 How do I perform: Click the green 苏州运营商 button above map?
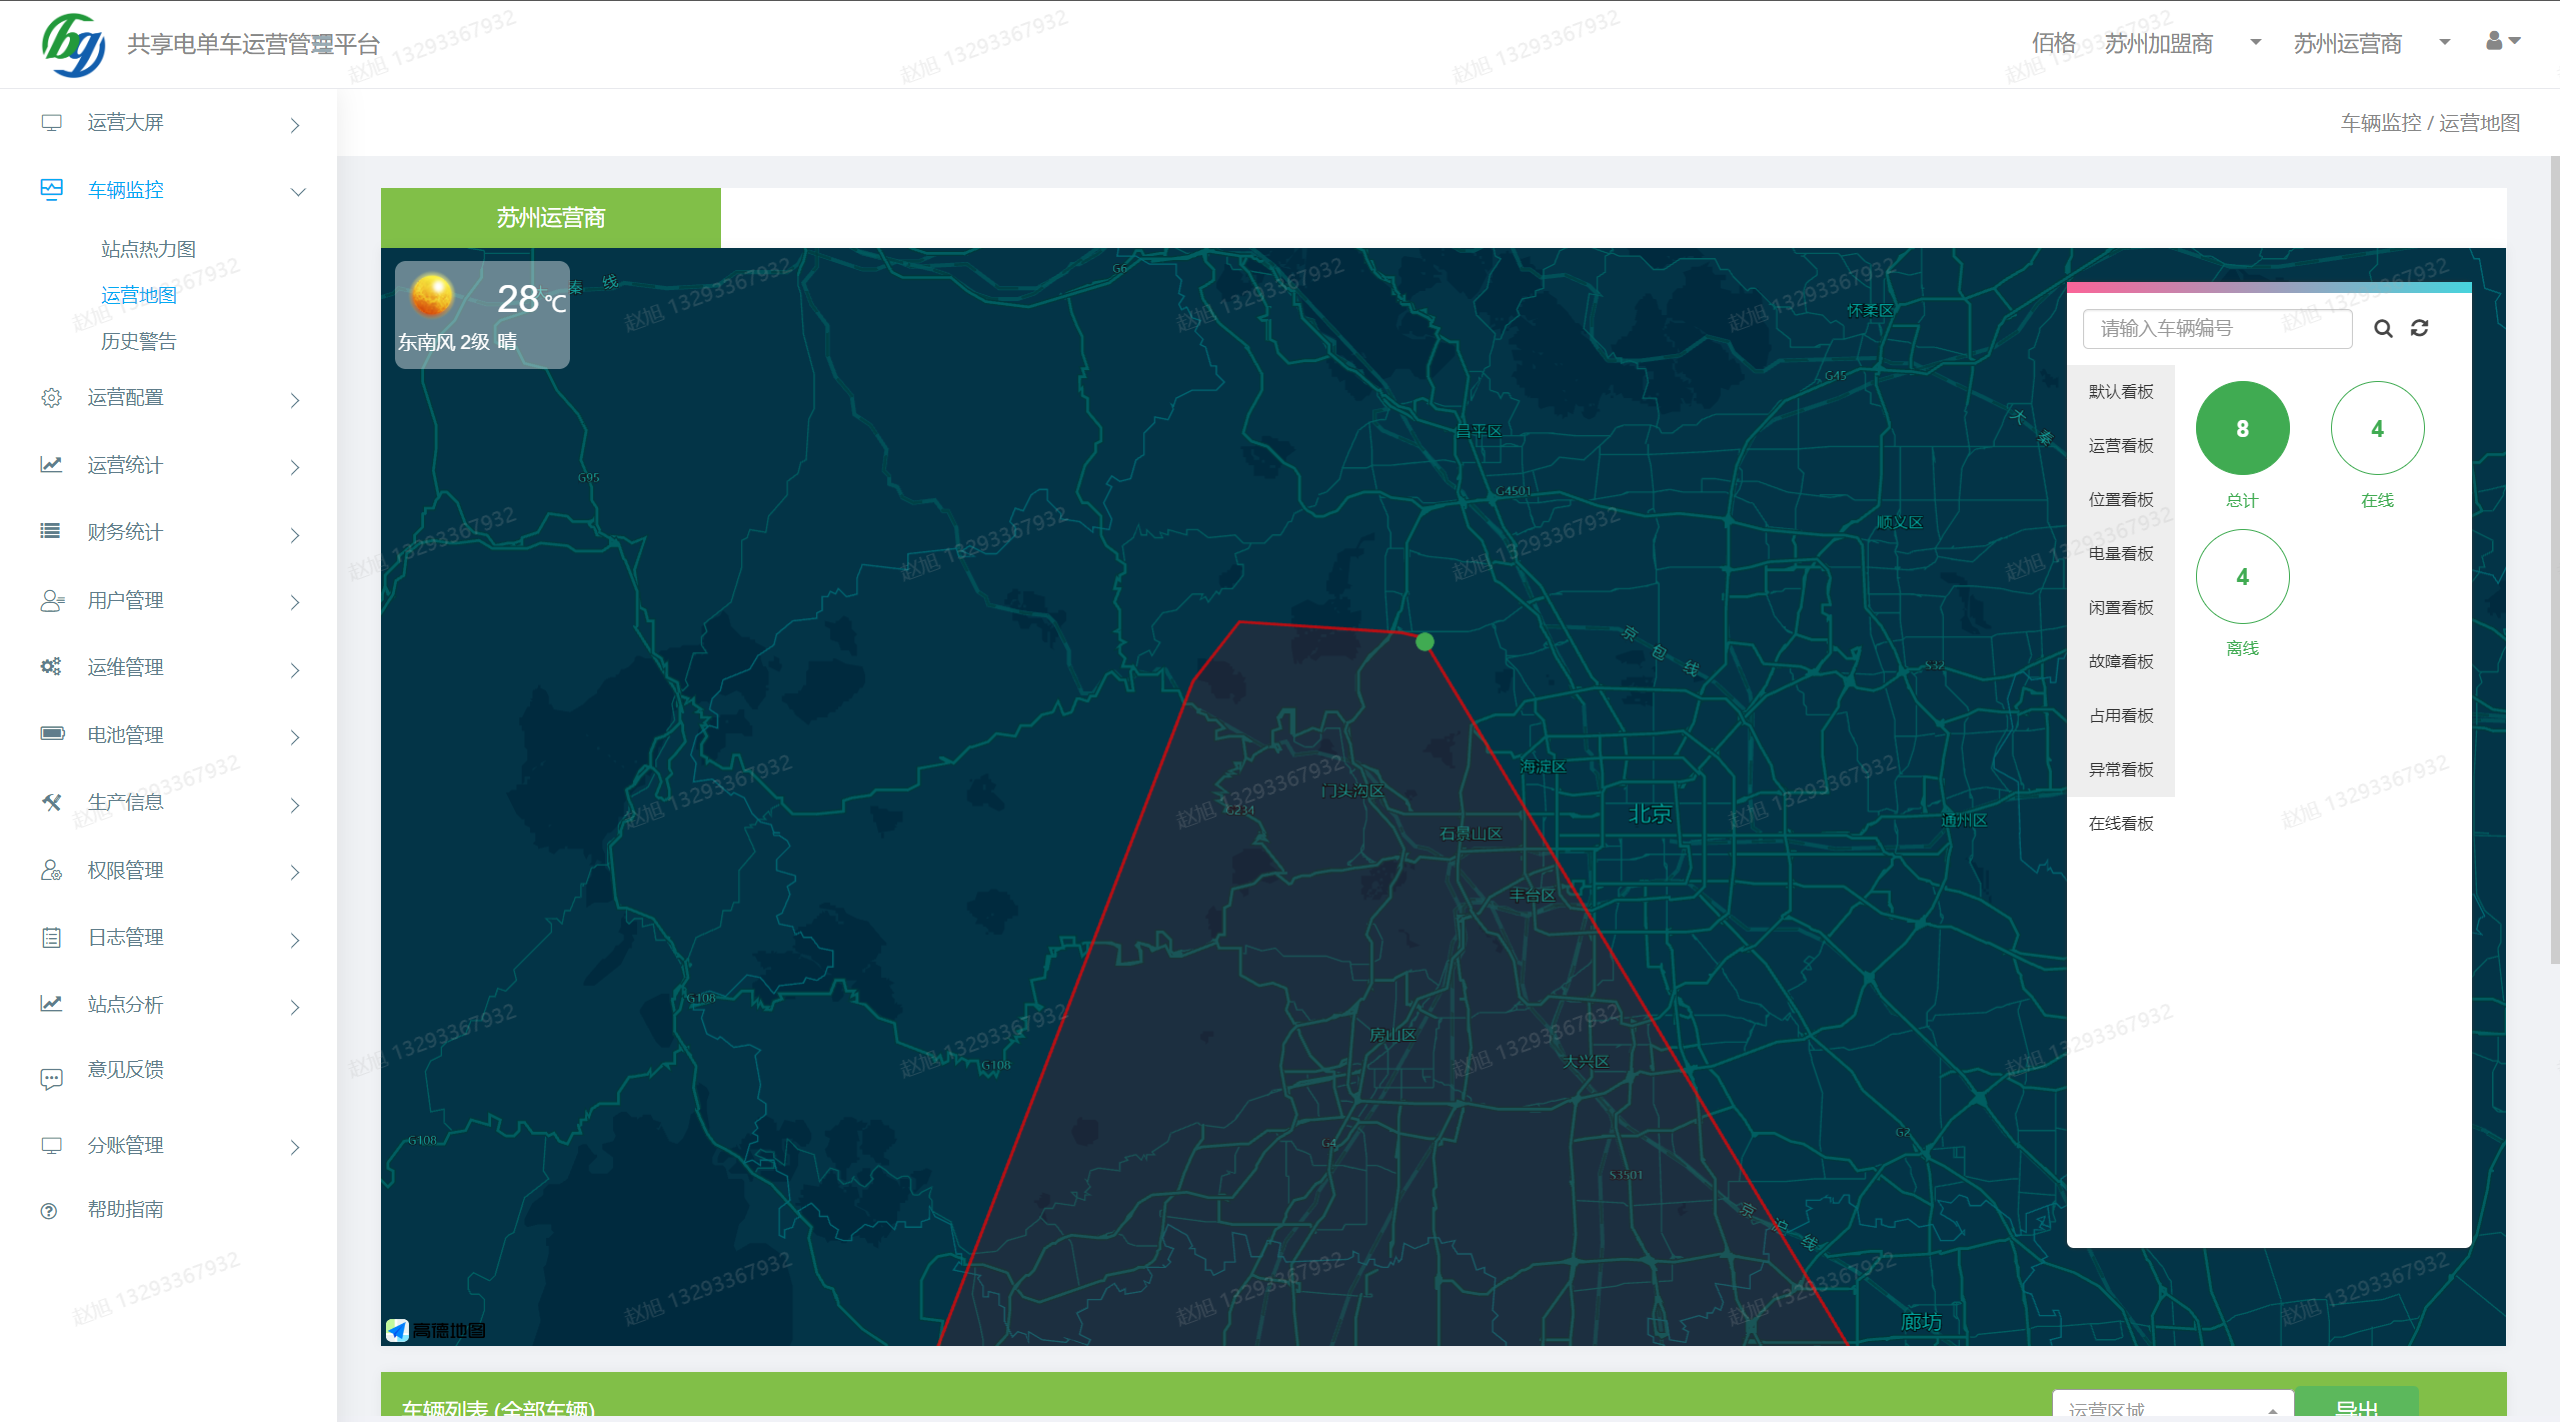pyautogui.click(x=550, y=217)
